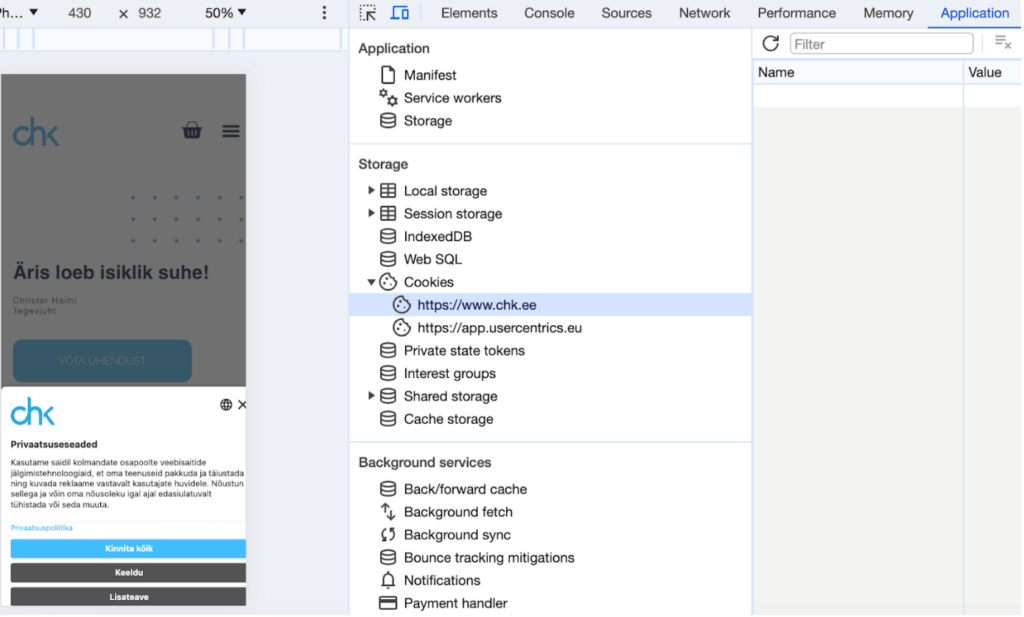The width and height of the screenshot is (1024, 617).
Task: Collapse the Cookies tree arrow
Action: coord(371,282)
